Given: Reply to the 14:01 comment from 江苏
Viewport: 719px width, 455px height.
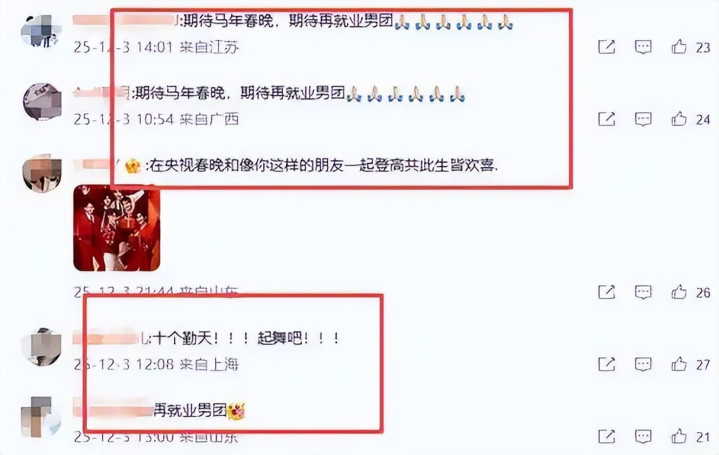Looking at the screenshot, I should 643,46.
